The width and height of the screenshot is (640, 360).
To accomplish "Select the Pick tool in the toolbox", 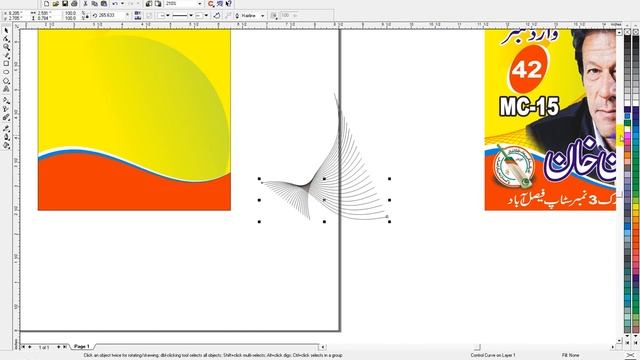I will 6,31.
